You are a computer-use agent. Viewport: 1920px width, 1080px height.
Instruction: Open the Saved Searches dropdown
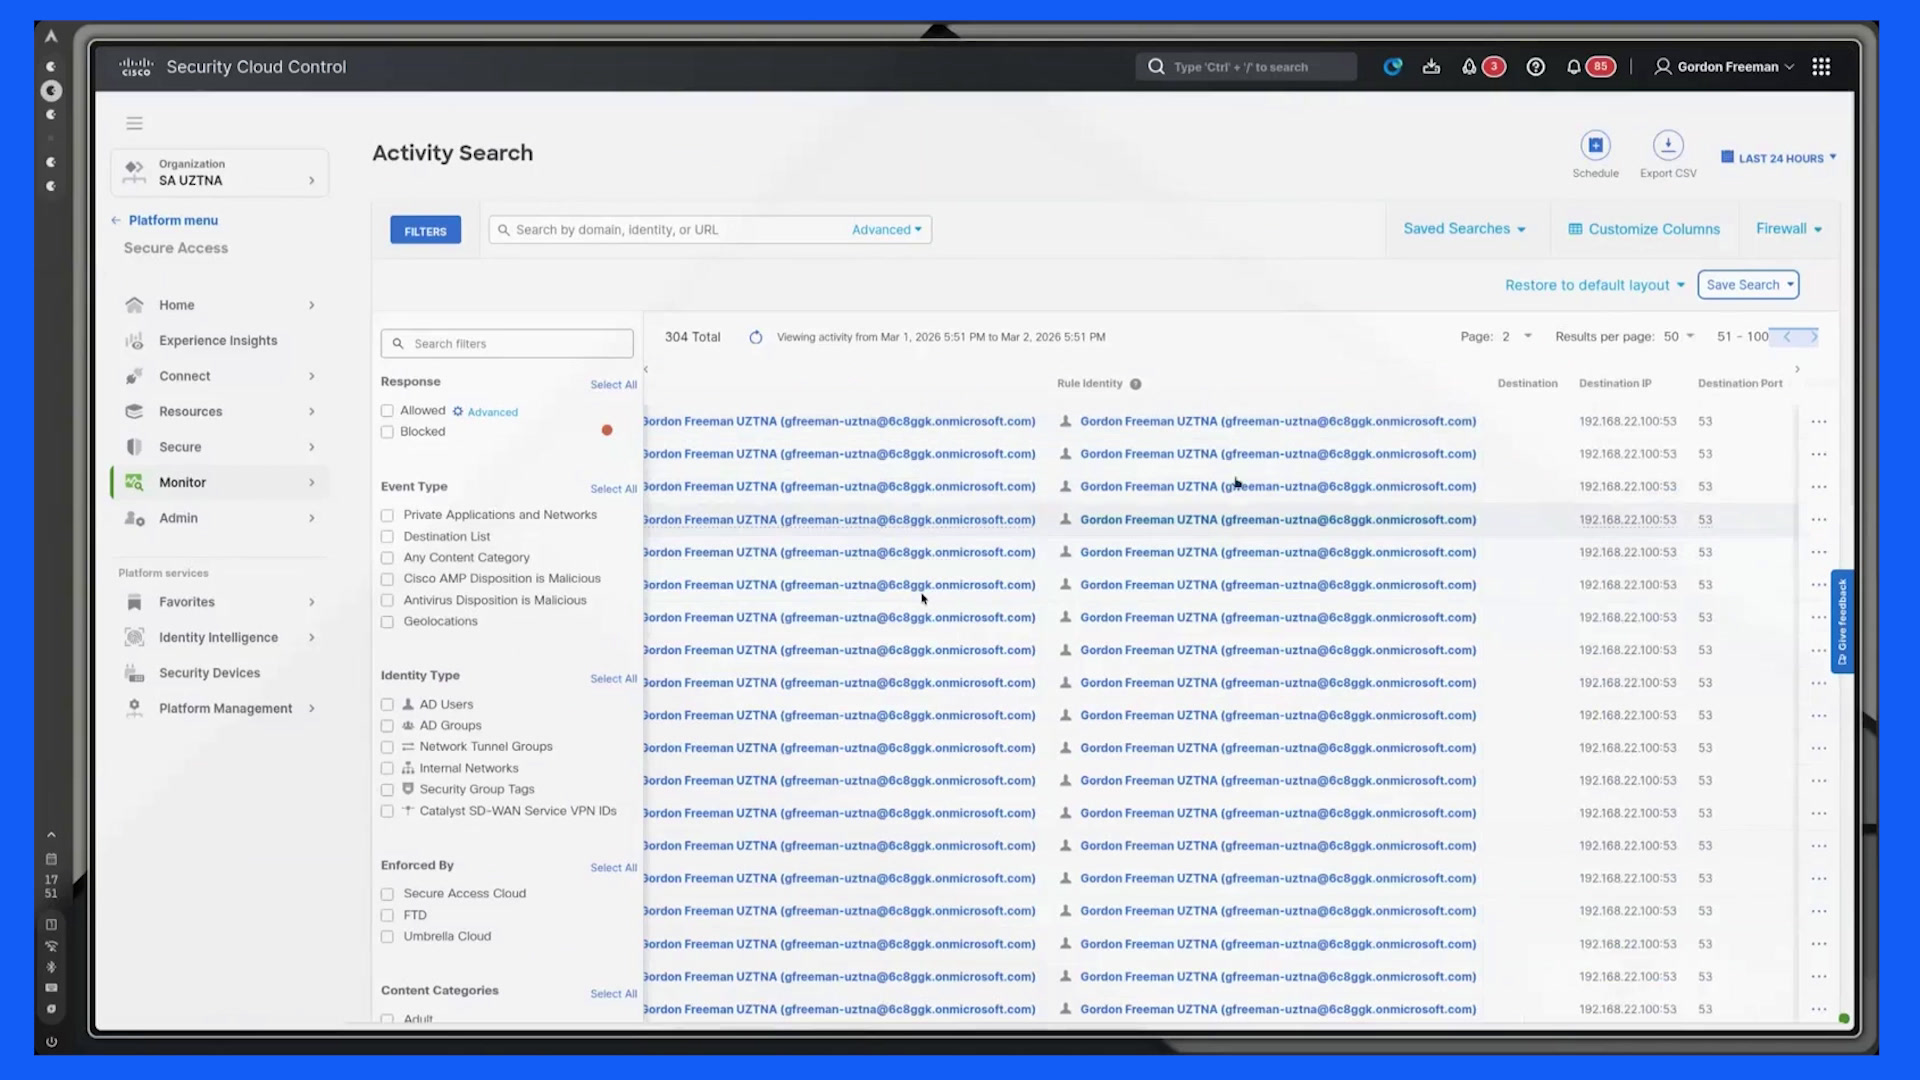(x=1464, y=229)
